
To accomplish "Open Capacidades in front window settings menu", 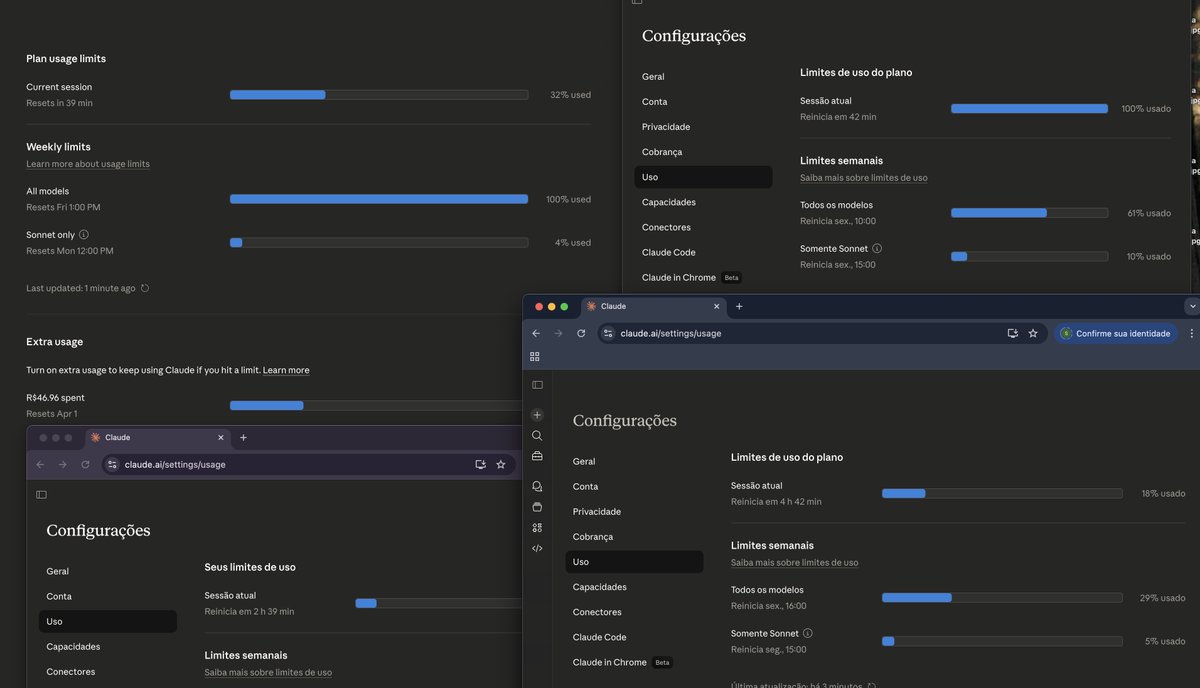I will point(634,587).
